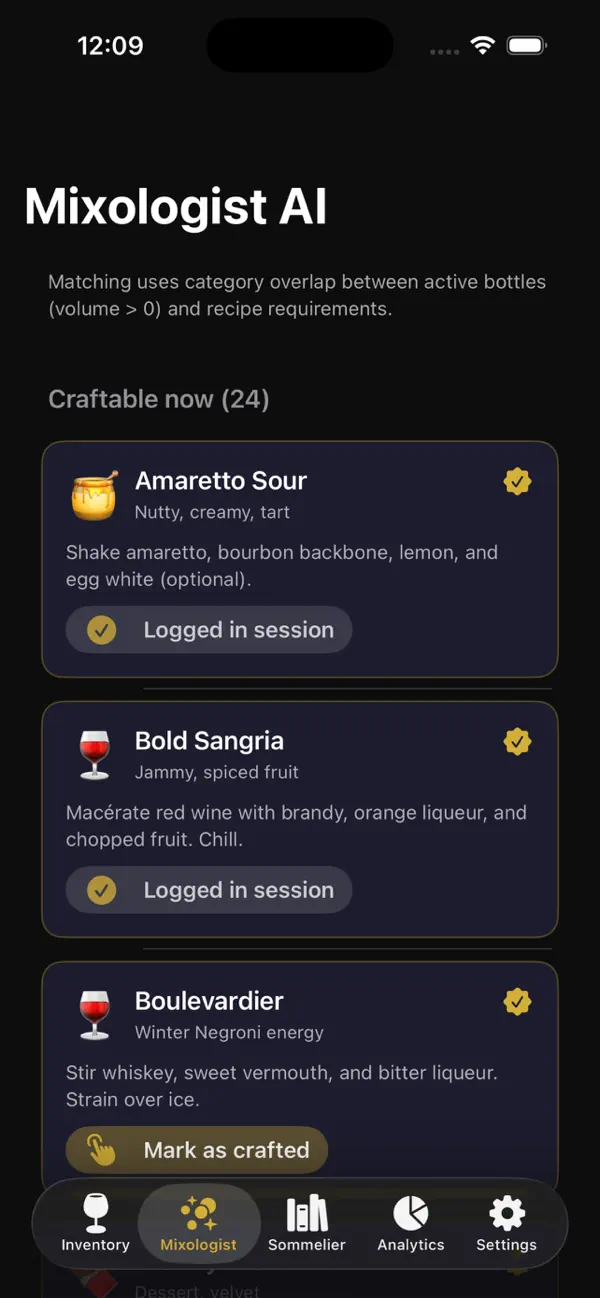The image size is (600, 1298).
Task: Toggle Logged in session for Bold Sangria
Action: (209, 890)
